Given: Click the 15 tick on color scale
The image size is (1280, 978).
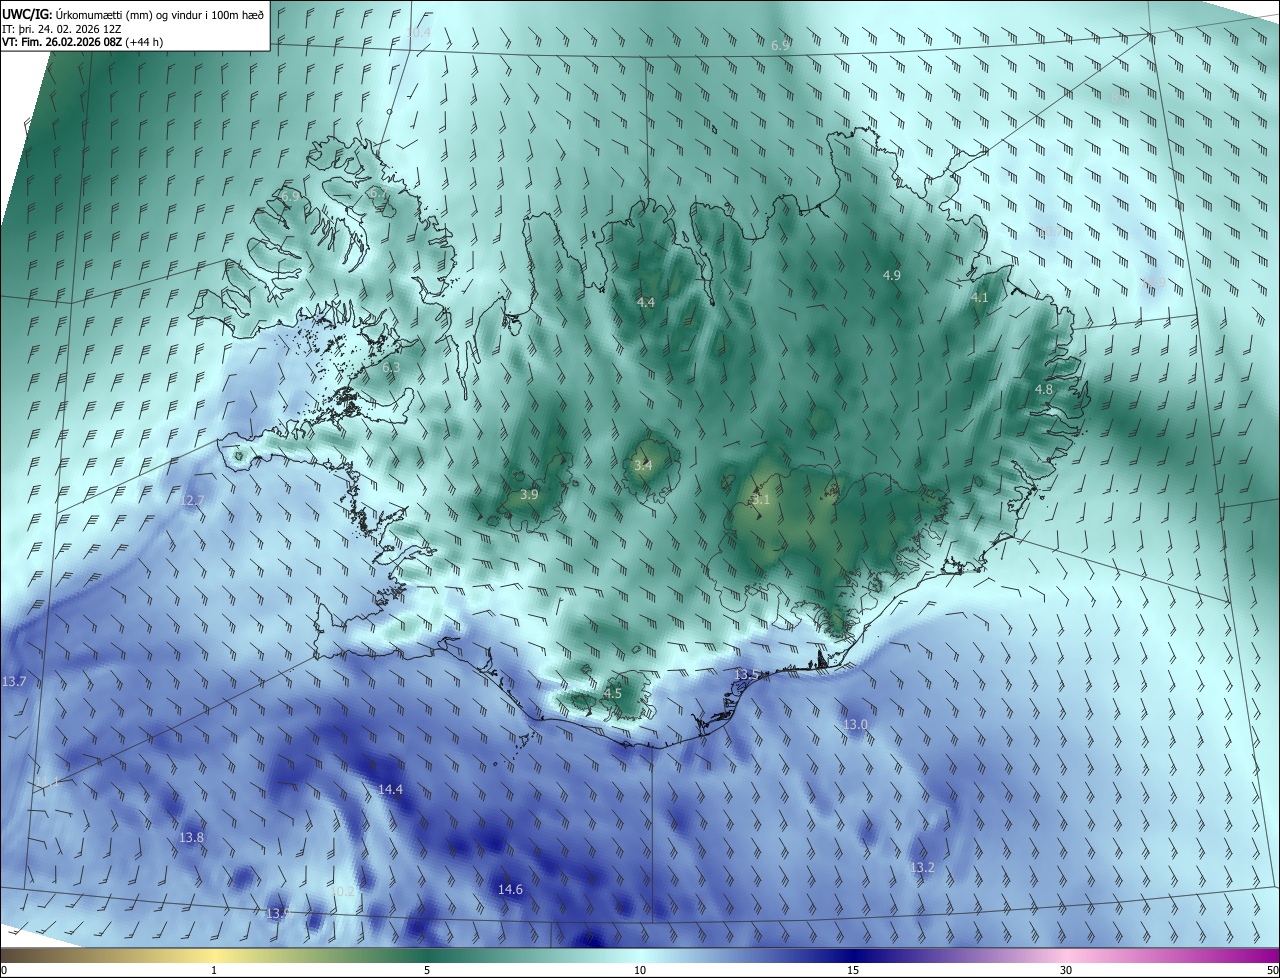Looking at the screenshot, I should tap(853, 970).
